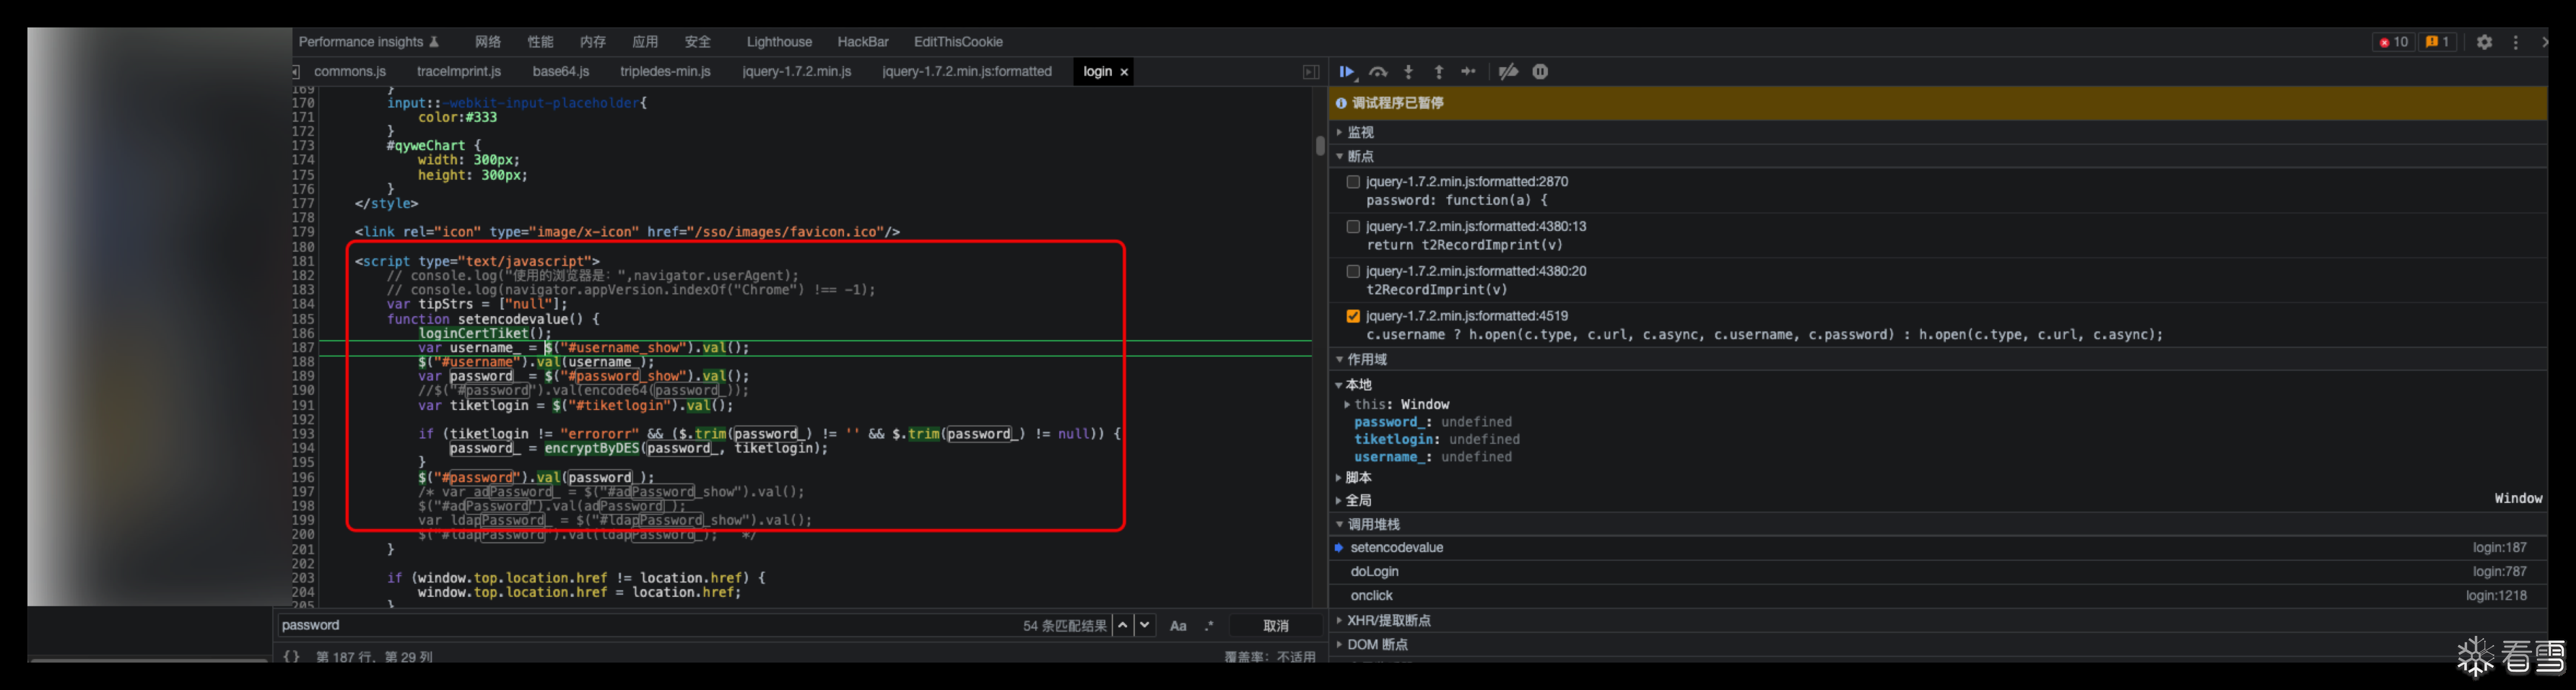This screenshot has height=690, width=2576.
Task: Expand DOM 断点 section
Action: [x=1340, y=645]
